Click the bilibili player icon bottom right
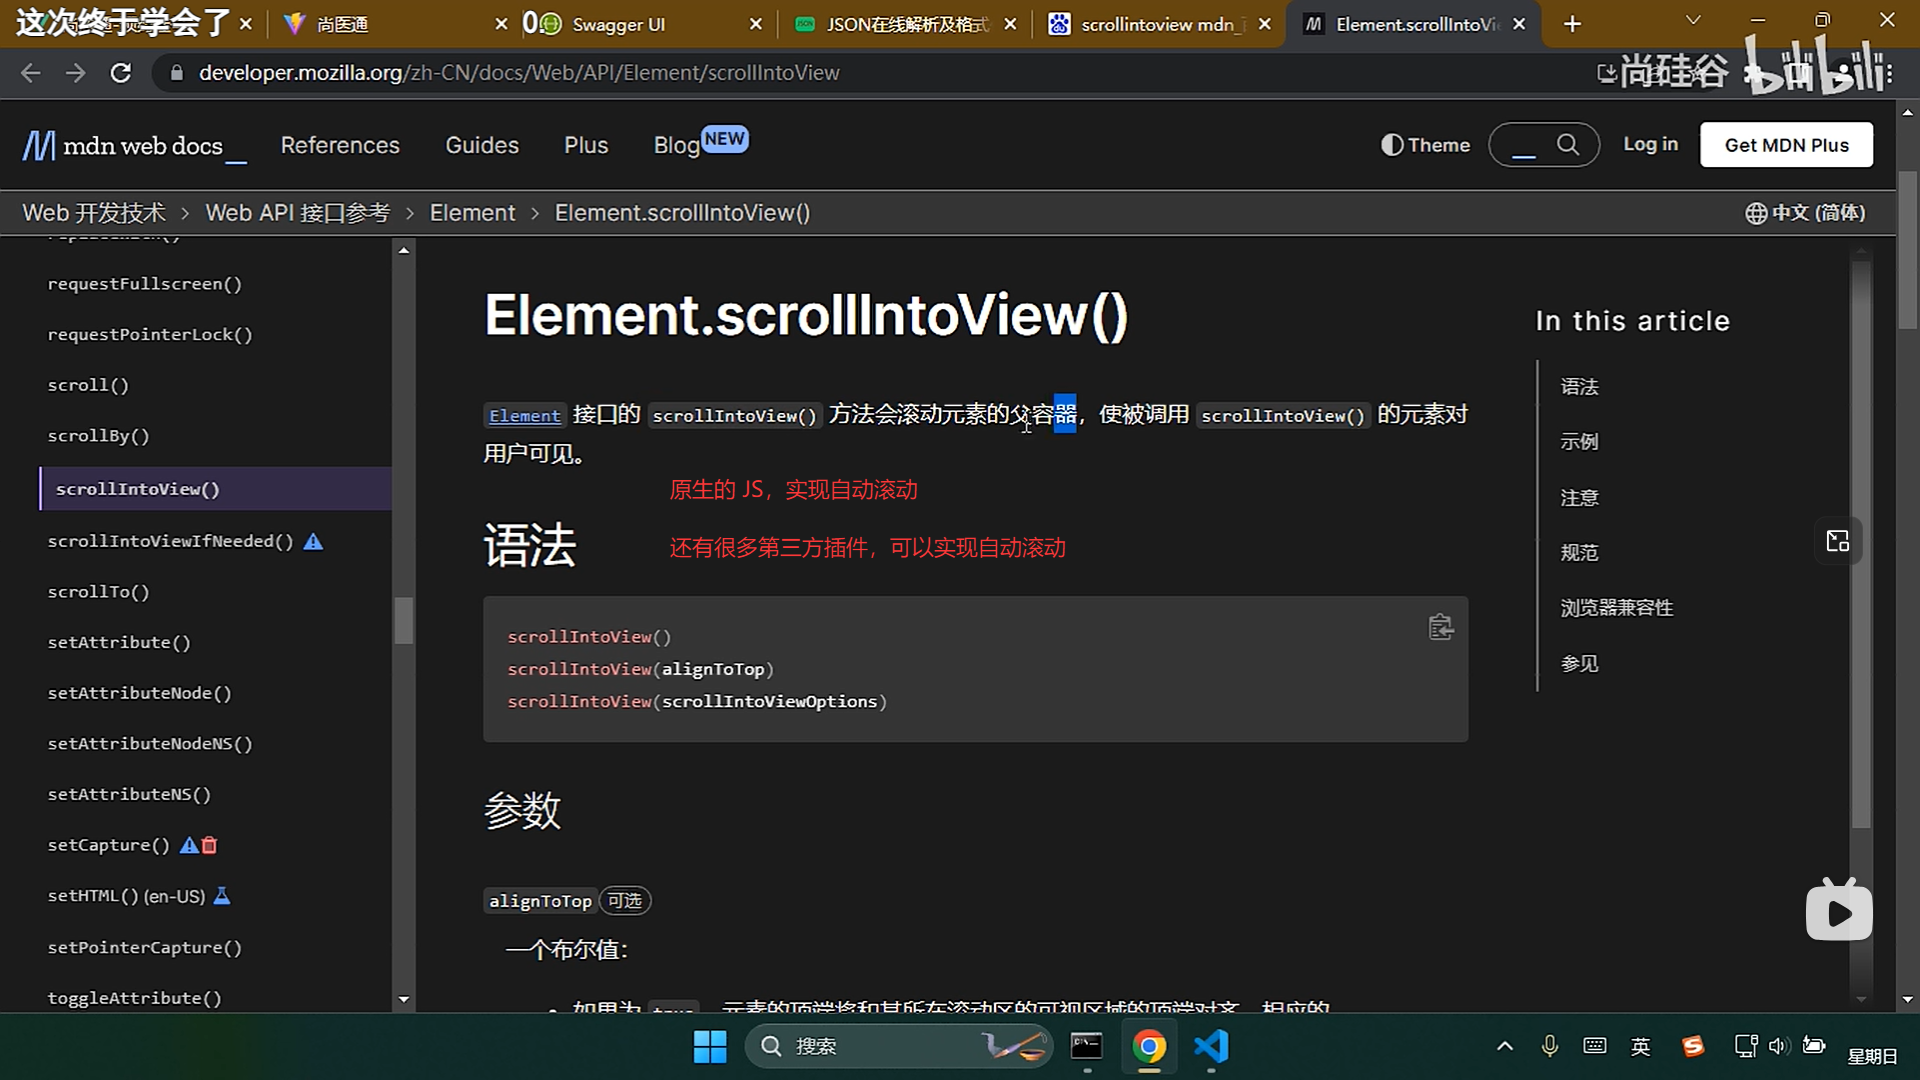 (1838, 910)
